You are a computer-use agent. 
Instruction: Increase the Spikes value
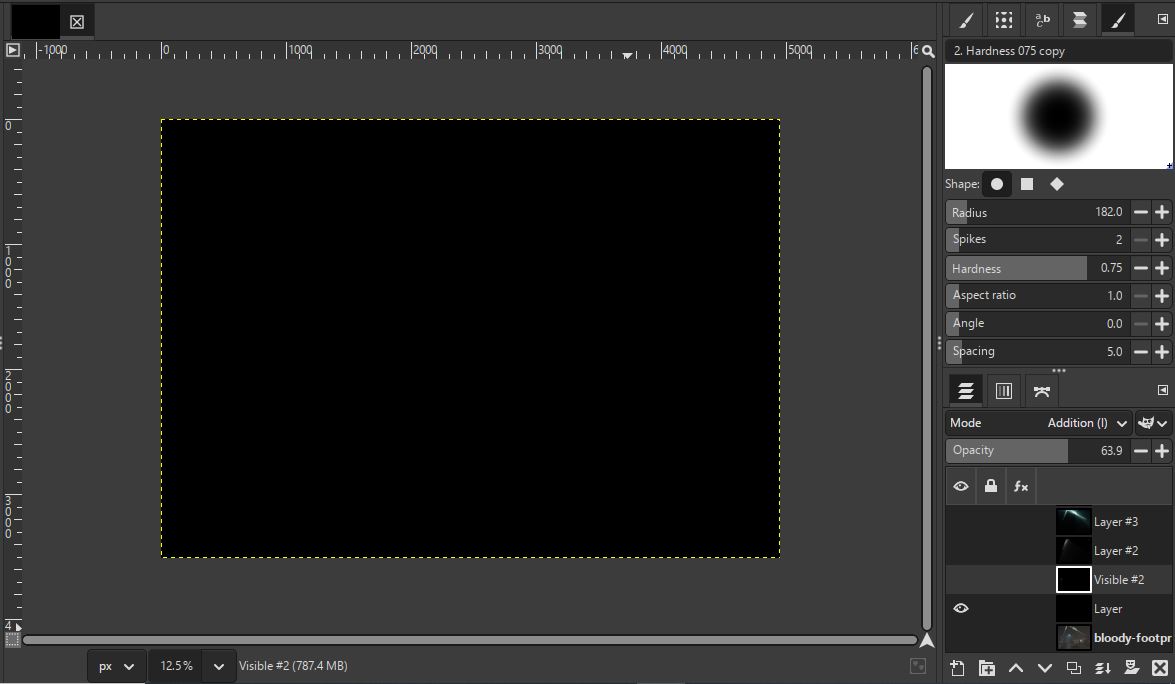1162,240
